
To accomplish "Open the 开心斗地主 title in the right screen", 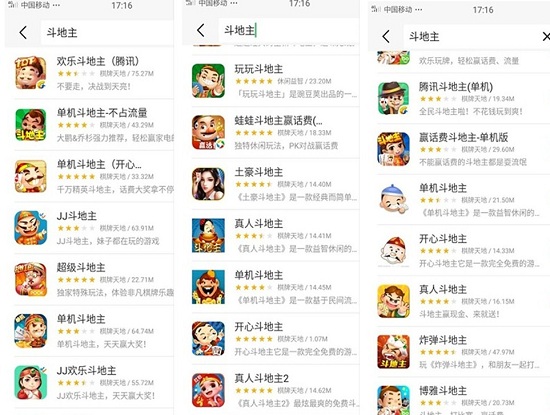I will click(x=443, y=239).
